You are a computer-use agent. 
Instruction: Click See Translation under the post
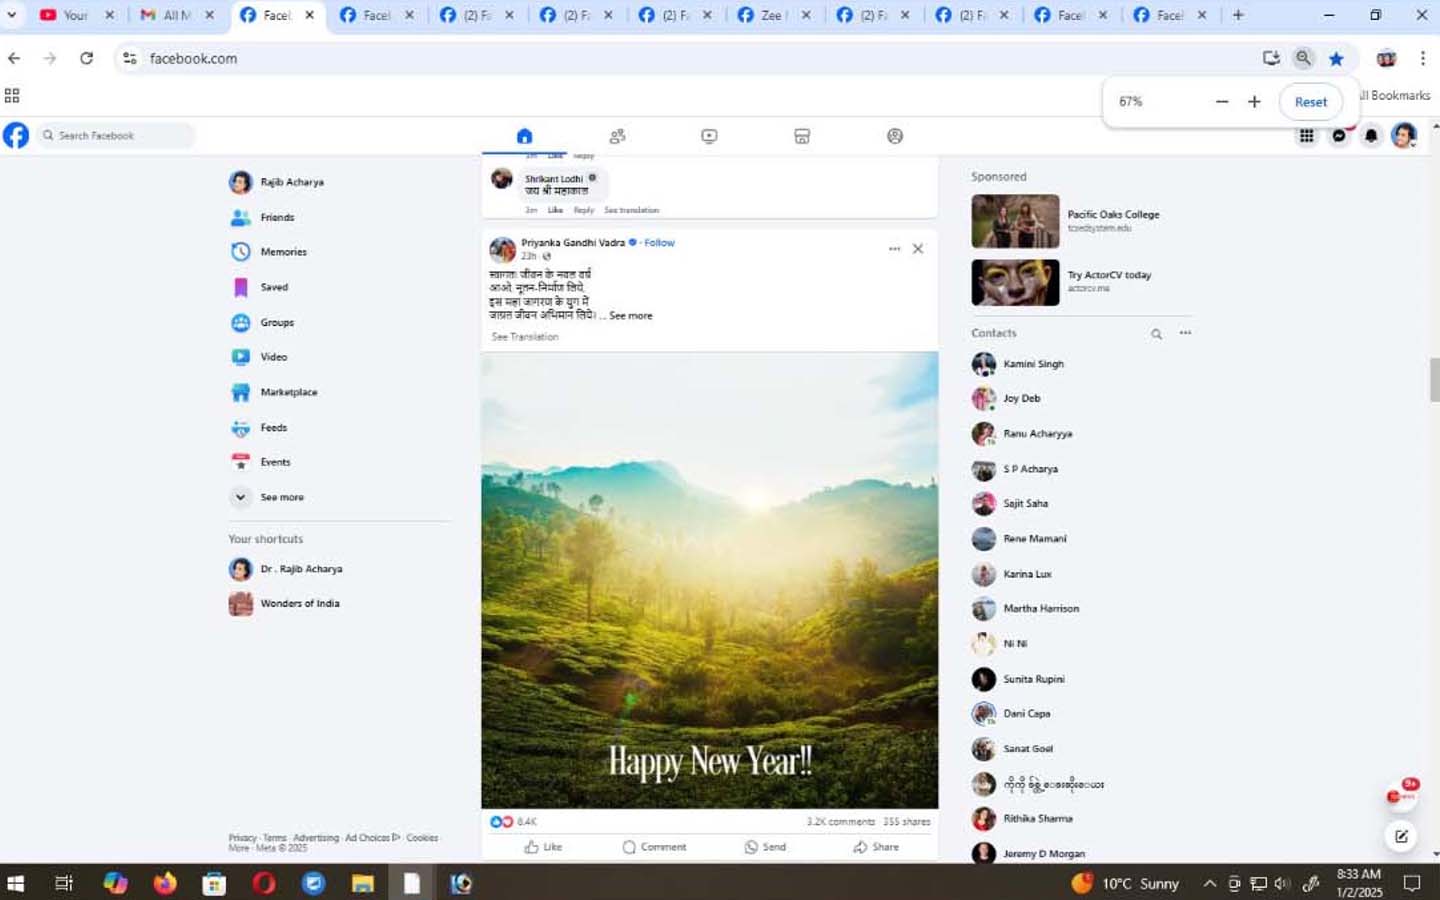[525, 337]
